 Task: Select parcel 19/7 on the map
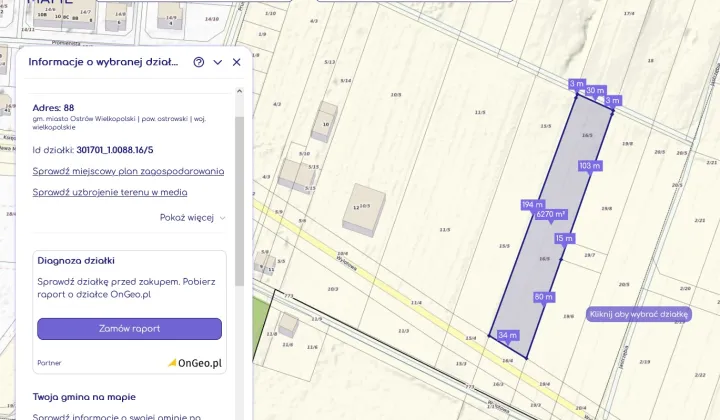point(589,255)
